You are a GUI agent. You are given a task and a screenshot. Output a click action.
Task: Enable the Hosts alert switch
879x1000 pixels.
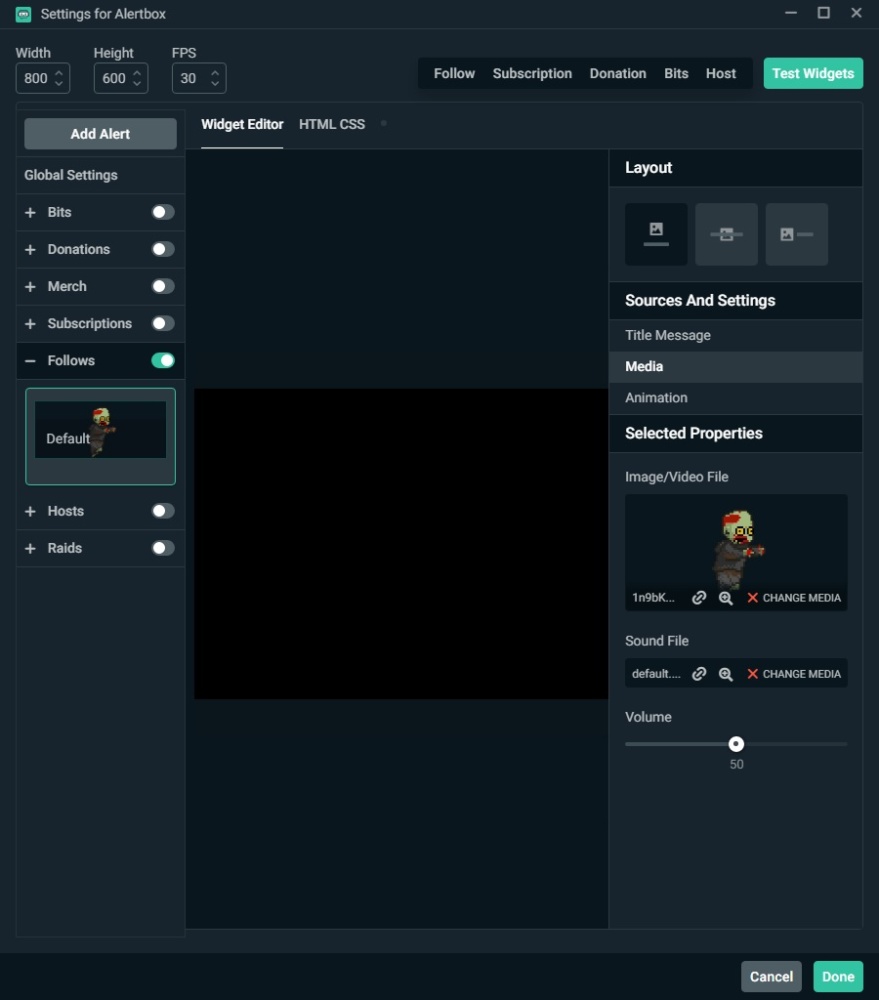click(163, 511)
